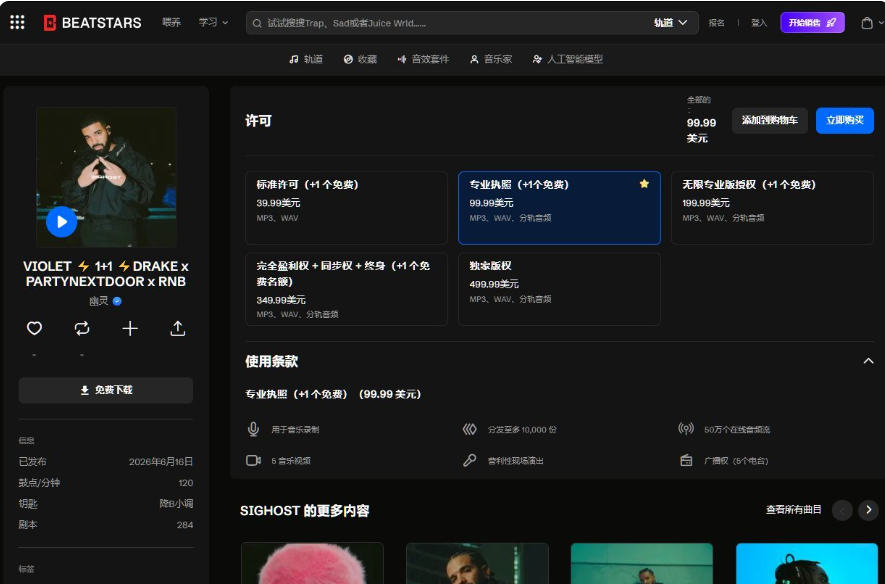The height and width of the screenshot is (584, 885).
Task: Click the VIOLET track cover art
Action: (x=106, y=177)
